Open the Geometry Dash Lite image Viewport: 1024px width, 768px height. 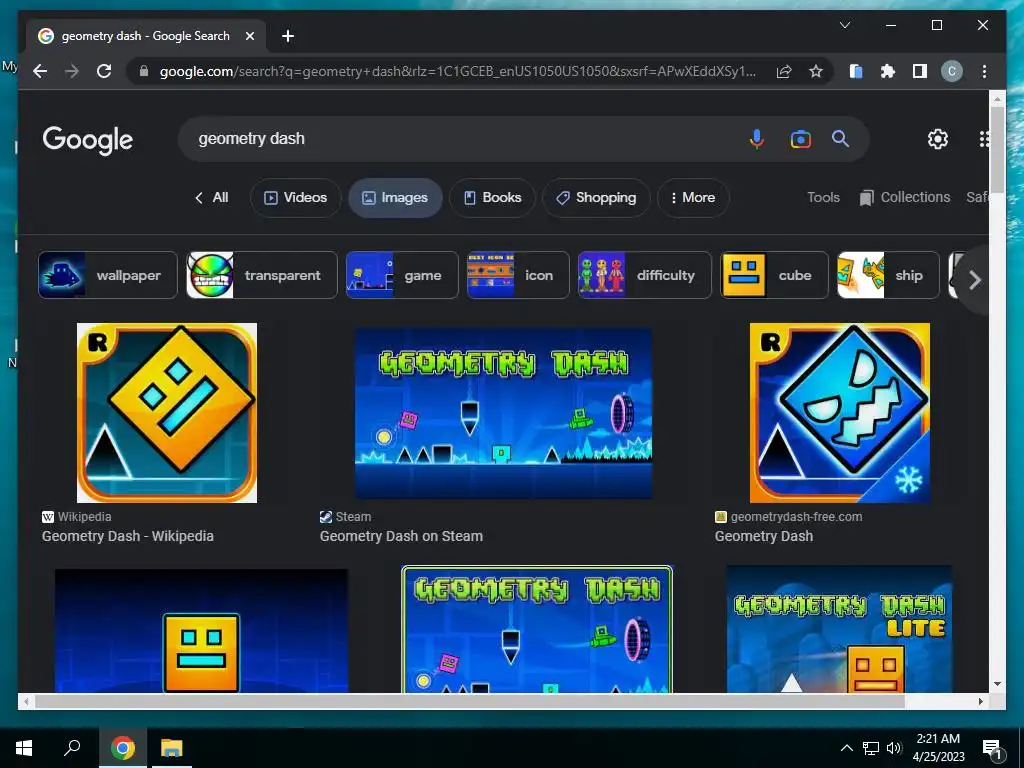[839, 630]
